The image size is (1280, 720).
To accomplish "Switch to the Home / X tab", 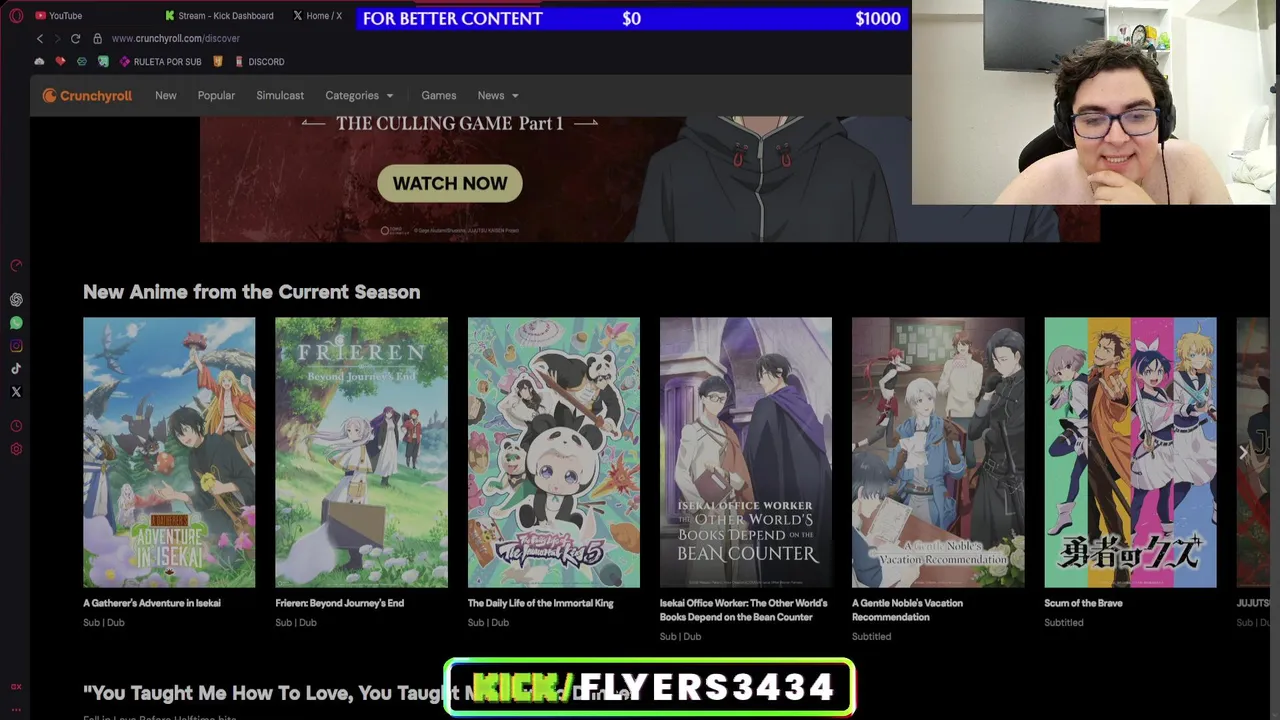I will coord(318,16).
